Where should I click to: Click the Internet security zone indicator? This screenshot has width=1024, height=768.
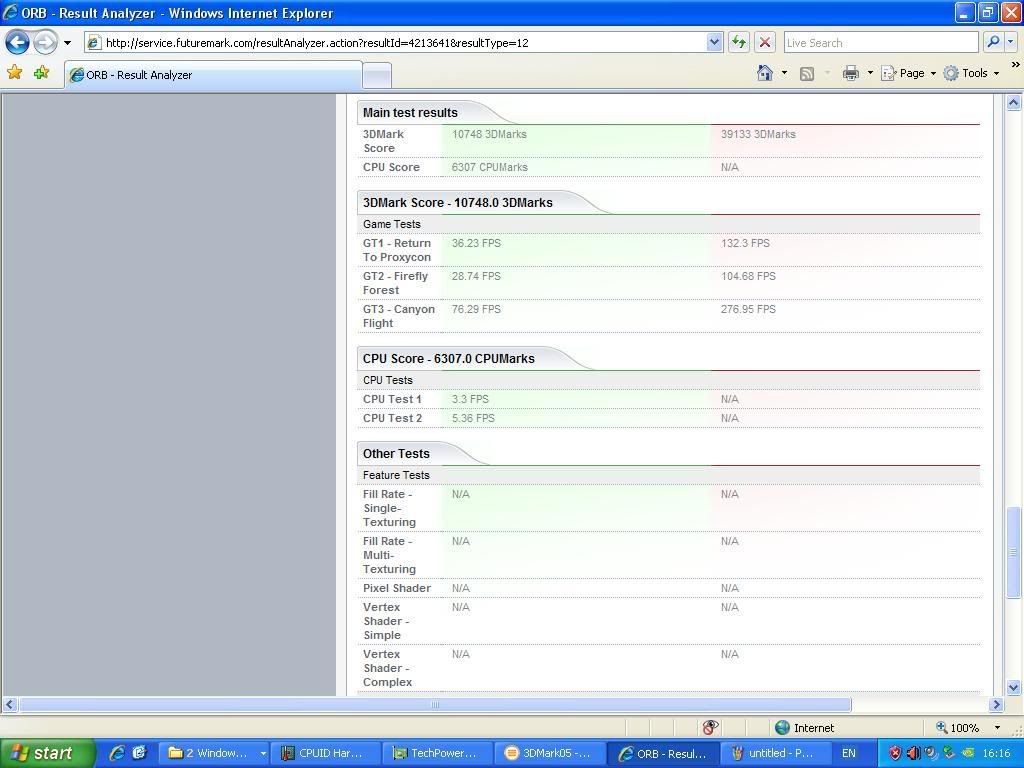[x=805, y=728]
